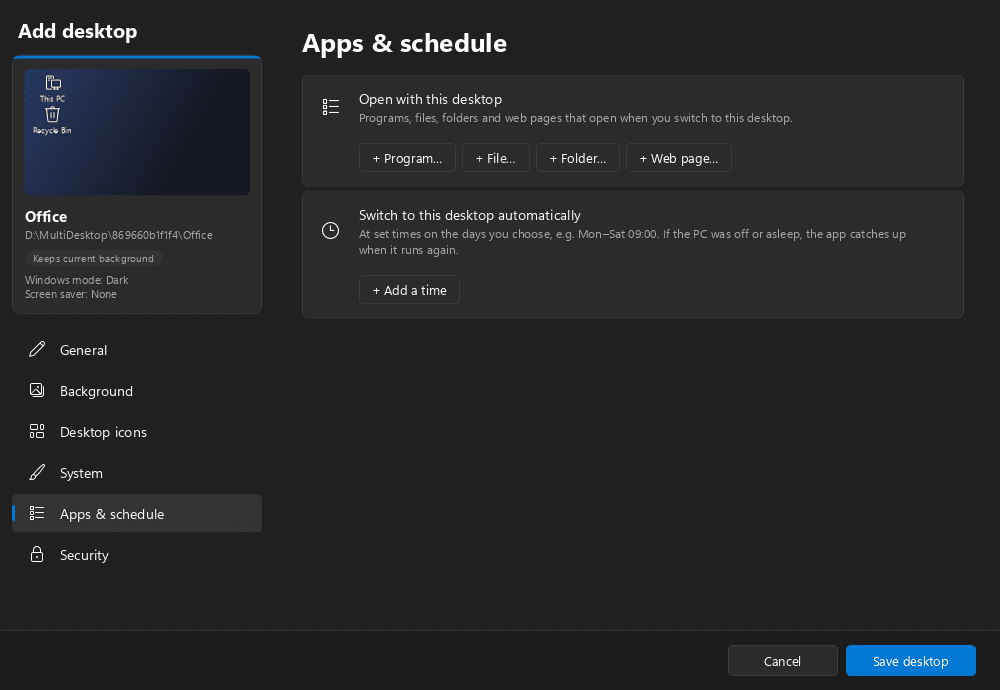Click the pencil icon beside General
The width and height of the screenshot is (1000, 690).
[x=37, y=349]
